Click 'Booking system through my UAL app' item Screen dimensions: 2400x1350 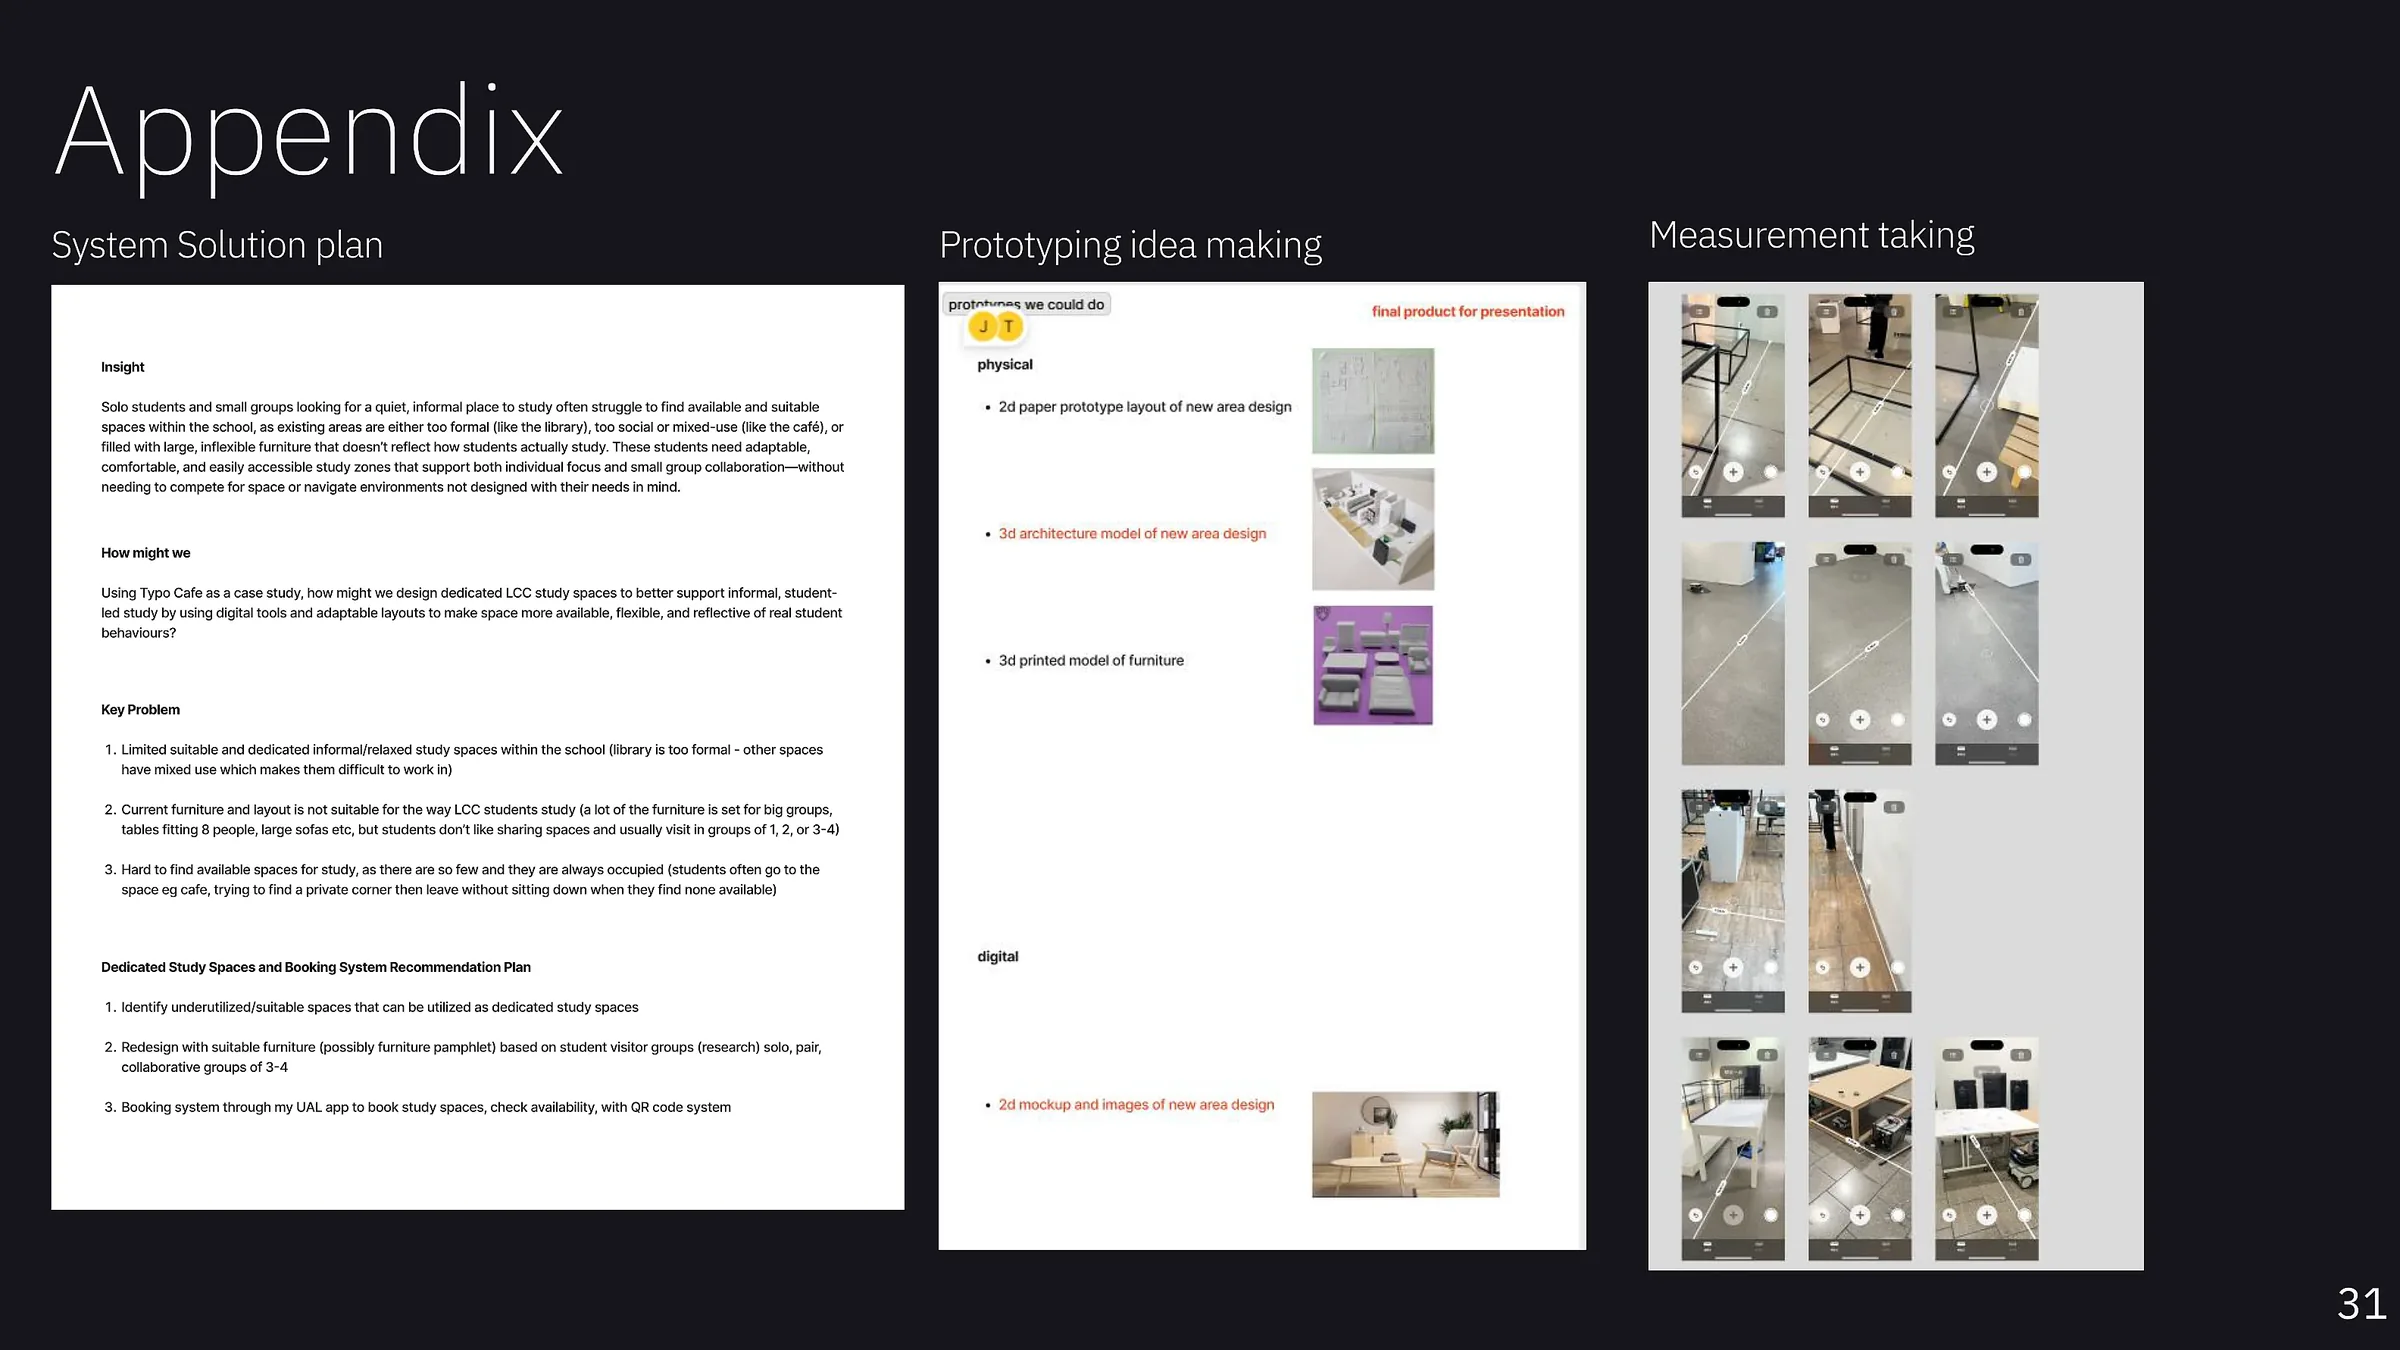(x=426, y=1107)
